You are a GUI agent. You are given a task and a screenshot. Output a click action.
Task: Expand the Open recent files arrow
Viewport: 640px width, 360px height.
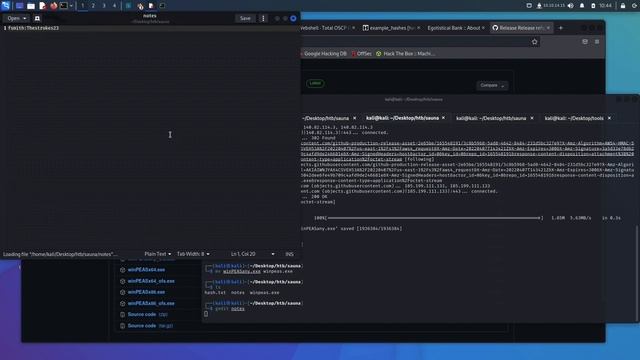(x=25, y=18)
